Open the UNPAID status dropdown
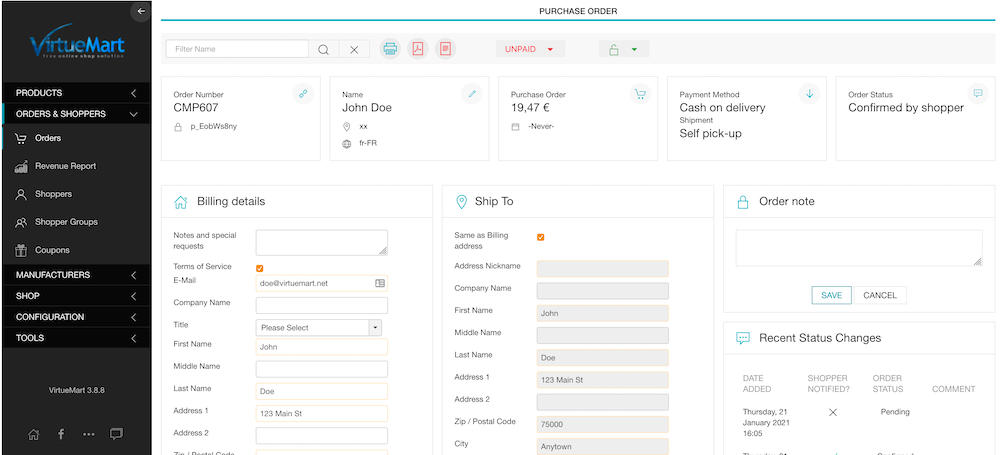The image size is (1000, 455). (x=530, y=49)
